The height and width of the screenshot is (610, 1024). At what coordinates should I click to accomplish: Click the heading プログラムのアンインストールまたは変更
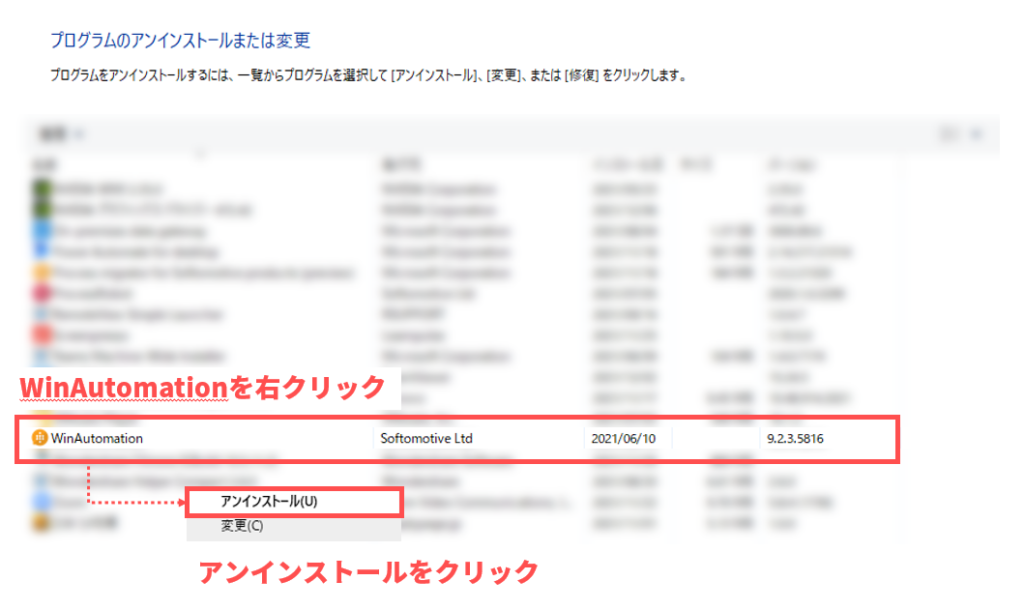pyautogui.click(x=180, y=40)
